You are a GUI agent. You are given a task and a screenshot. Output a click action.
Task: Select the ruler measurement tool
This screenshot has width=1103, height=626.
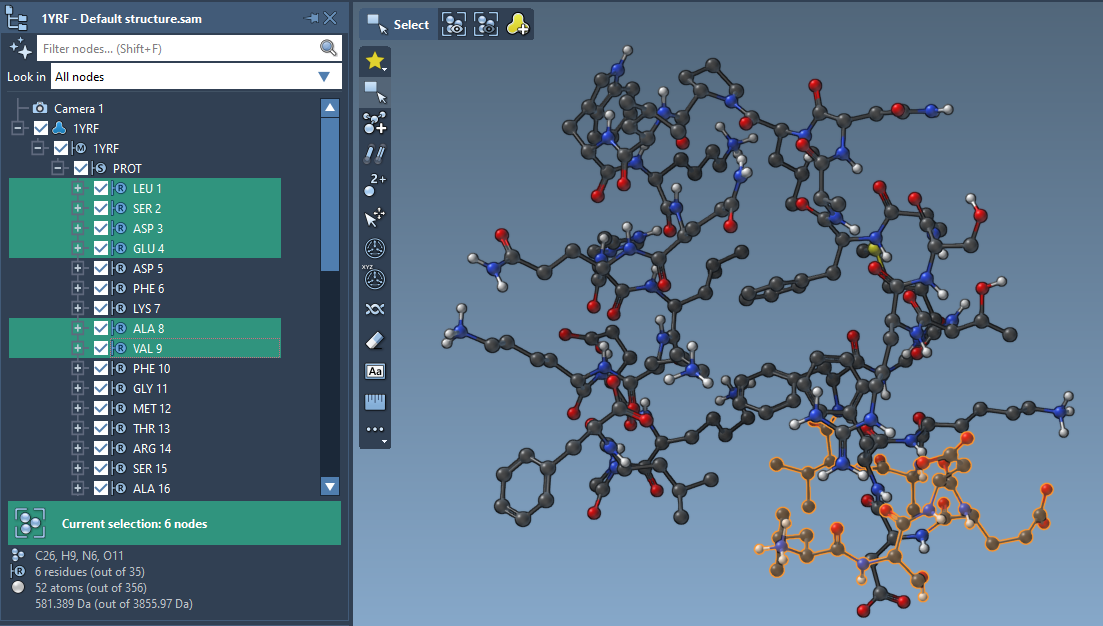click(x=374, y=401)
